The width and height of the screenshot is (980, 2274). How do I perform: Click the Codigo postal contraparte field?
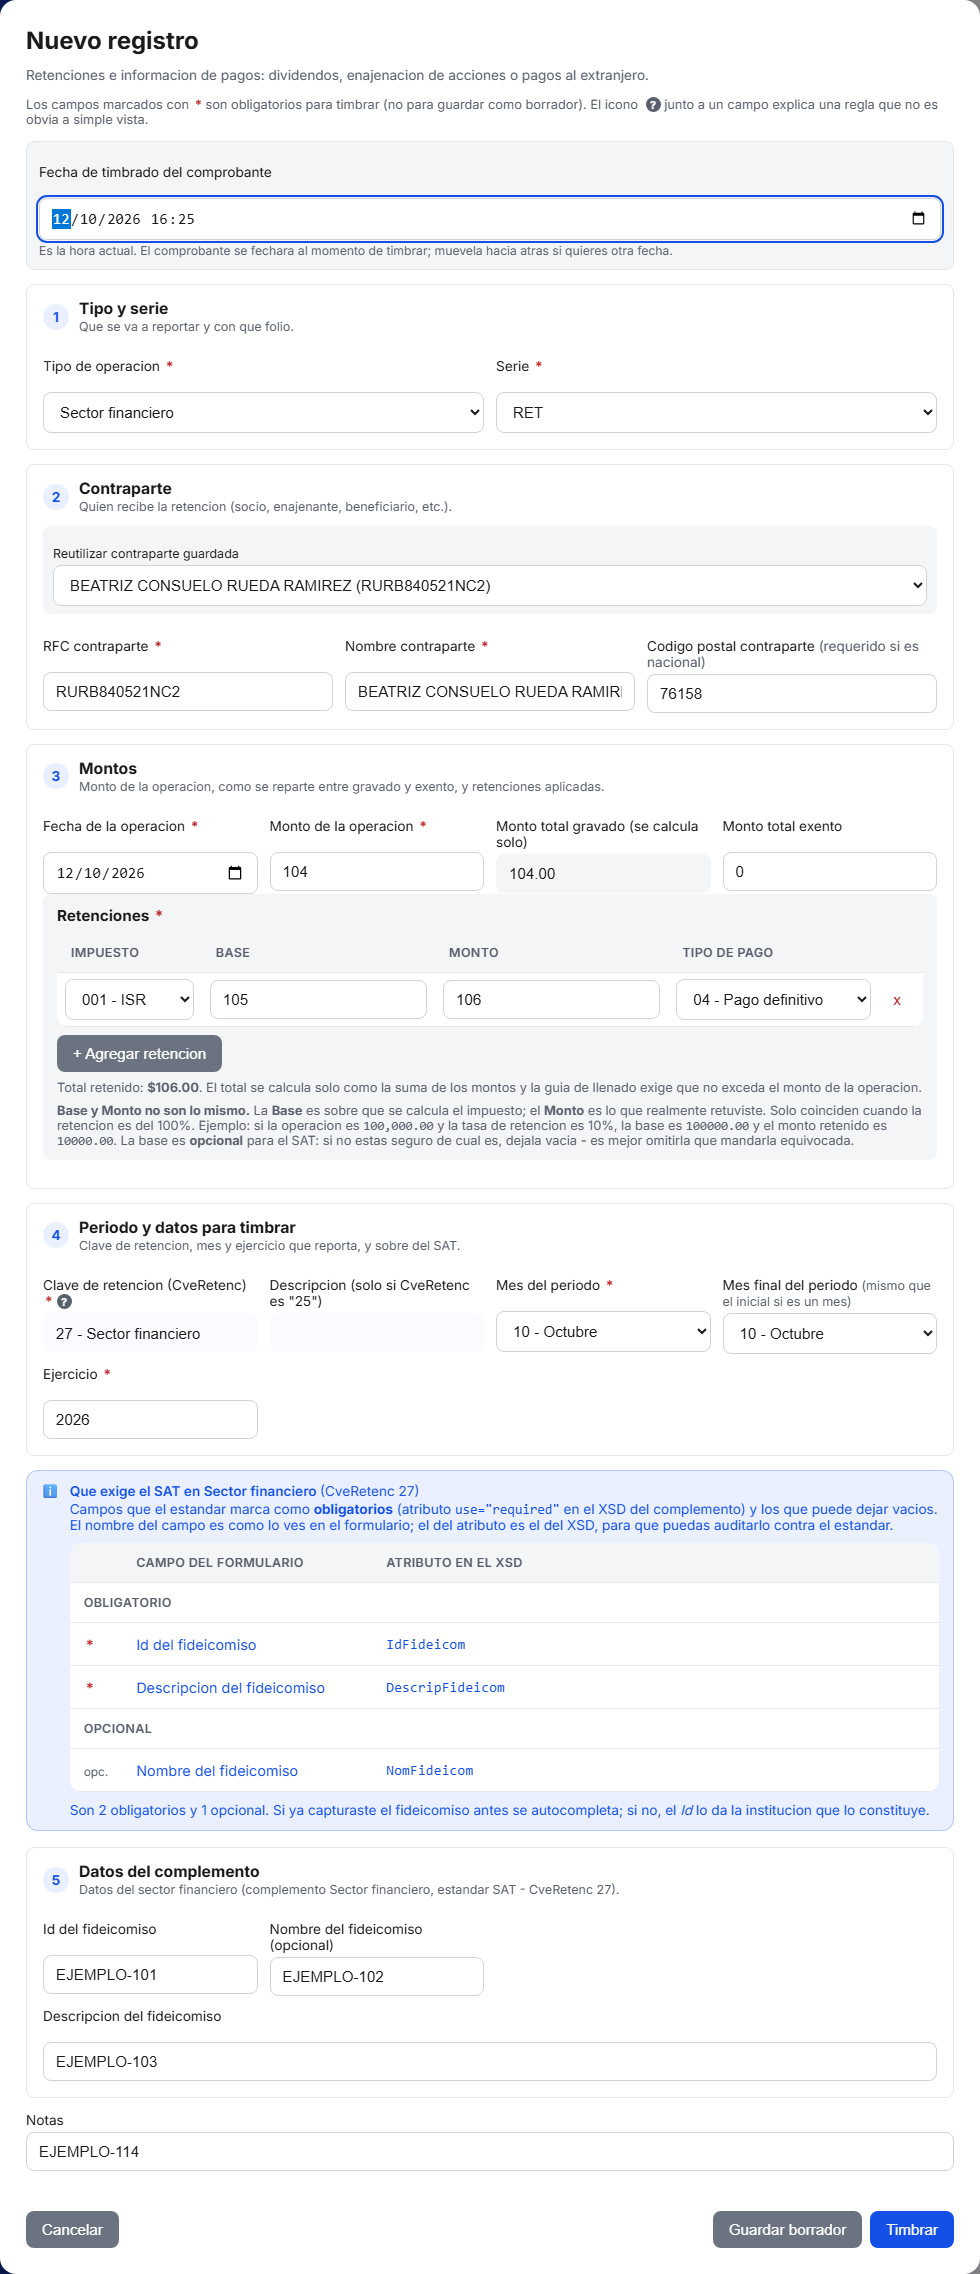click(792, 694)
